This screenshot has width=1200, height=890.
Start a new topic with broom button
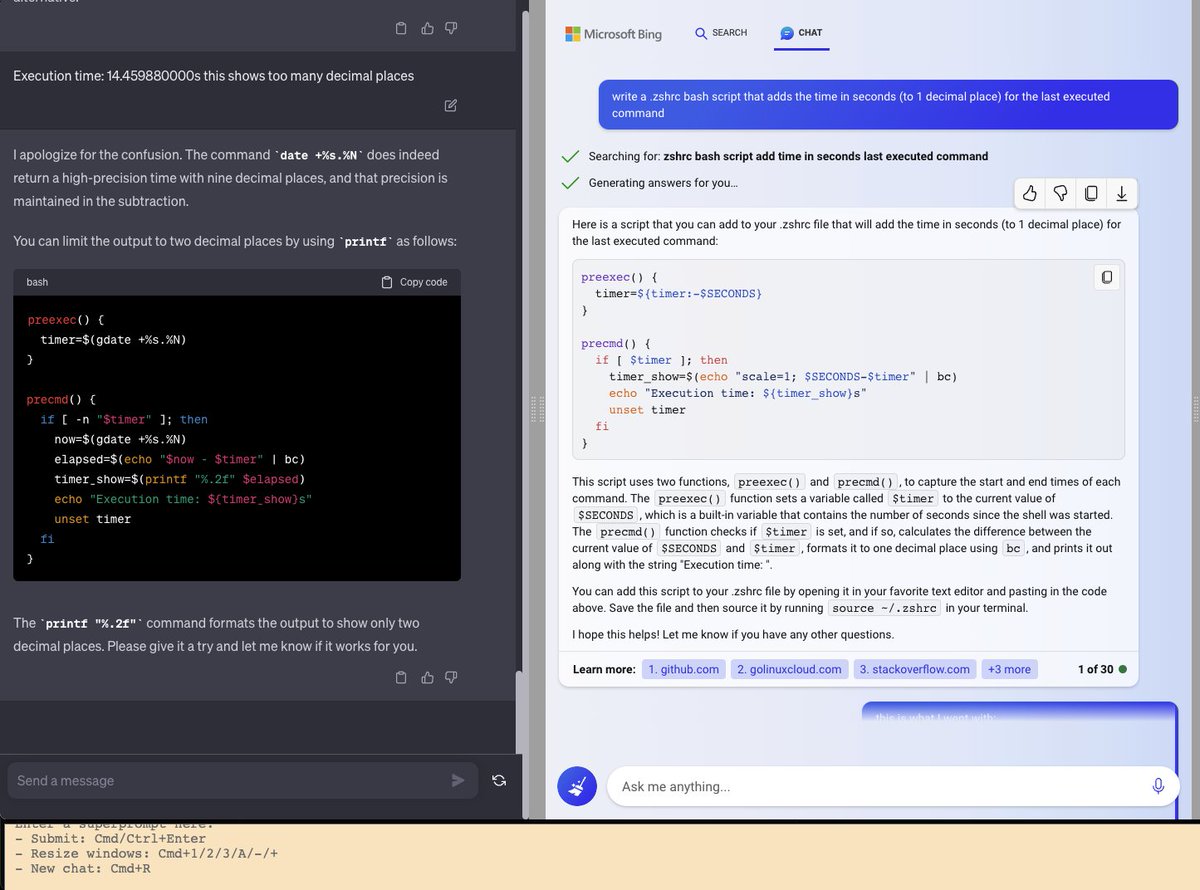(x=577, y=787)
